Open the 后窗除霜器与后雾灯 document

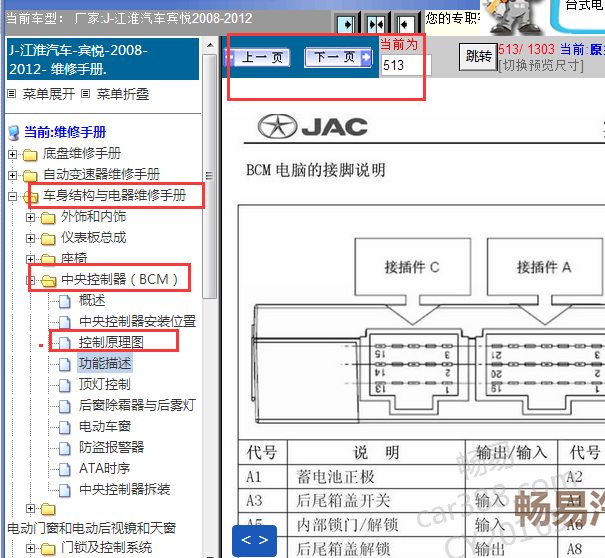(x=137, y=405)
